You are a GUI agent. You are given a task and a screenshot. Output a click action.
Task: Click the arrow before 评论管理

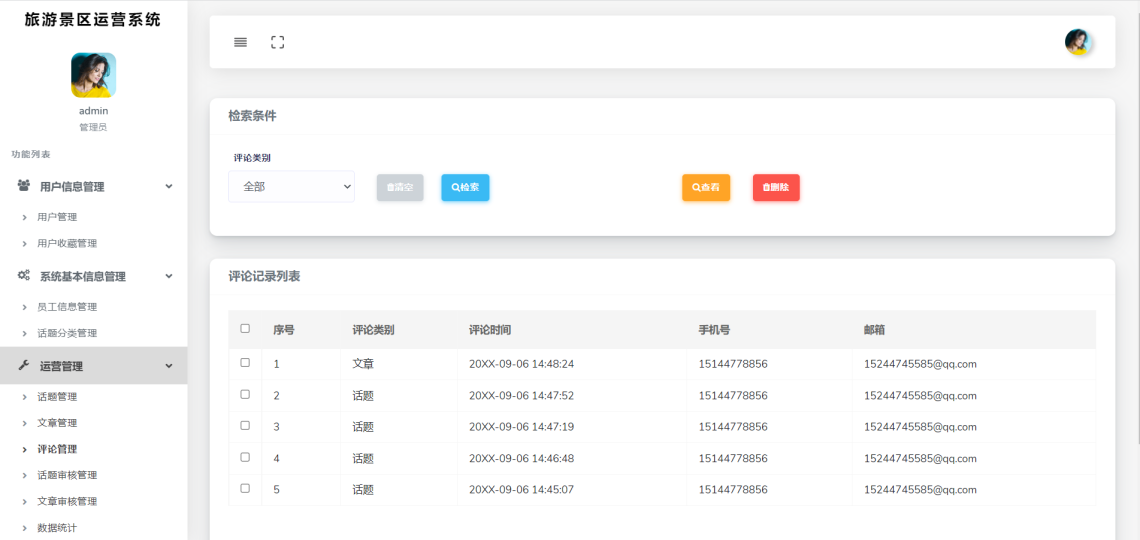point(25,449)
